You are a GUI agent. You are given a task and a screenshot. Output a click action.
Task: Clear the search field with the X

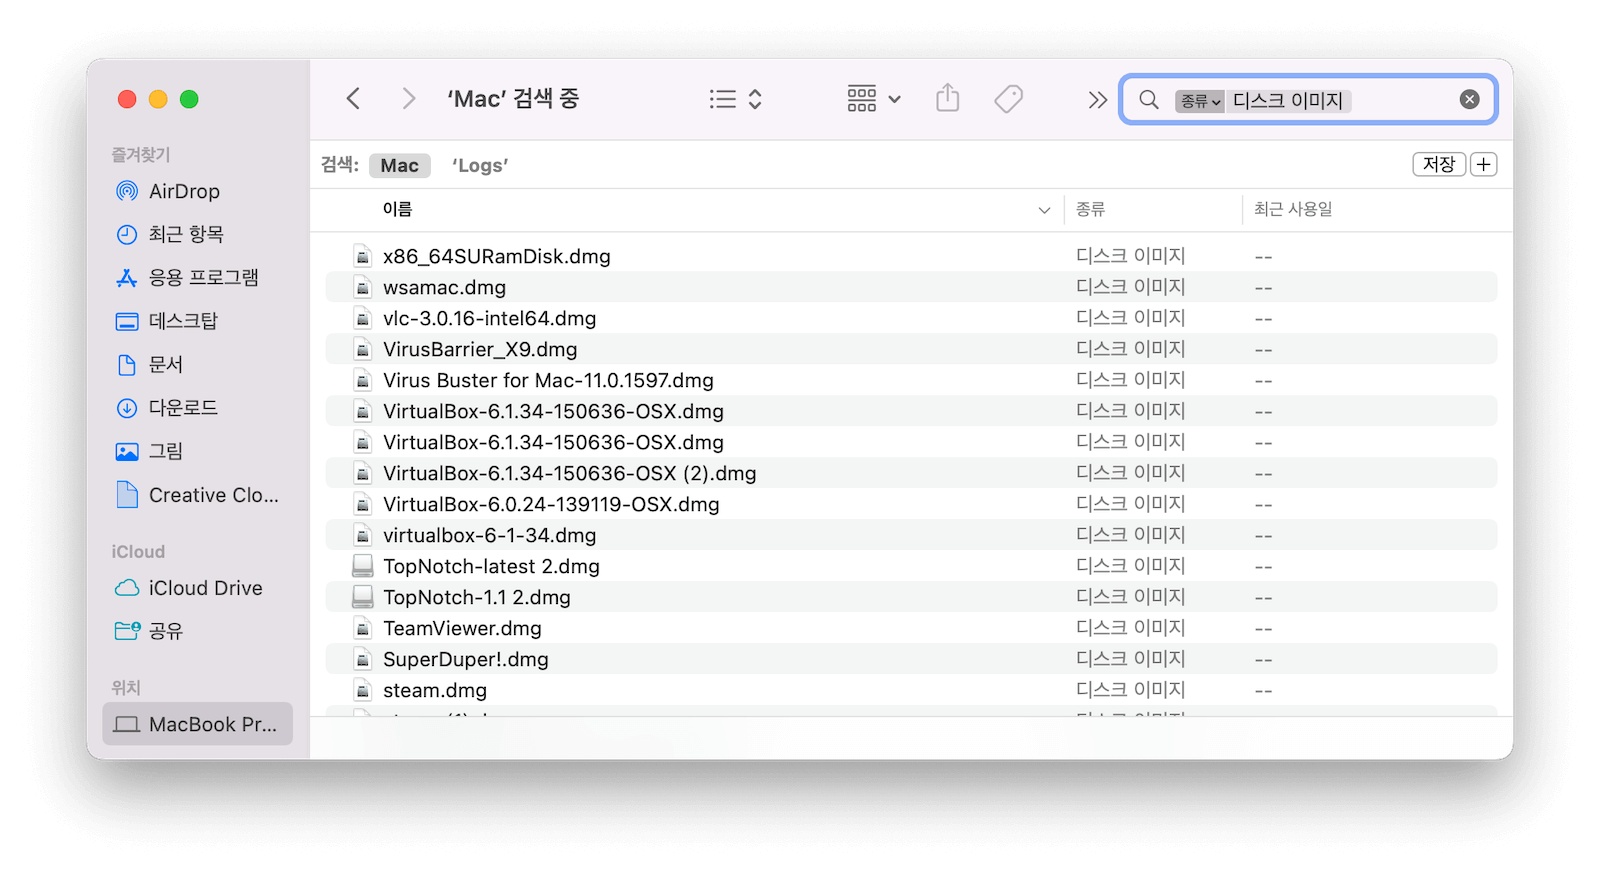click(x=1469, y=99)
